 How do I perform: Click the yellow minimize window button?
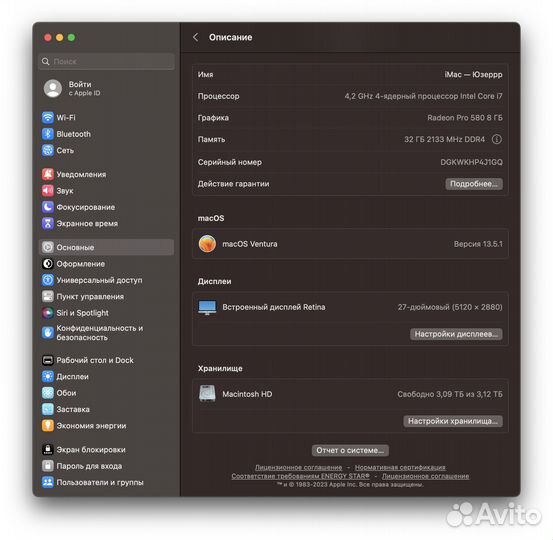(x=60, y=37)
